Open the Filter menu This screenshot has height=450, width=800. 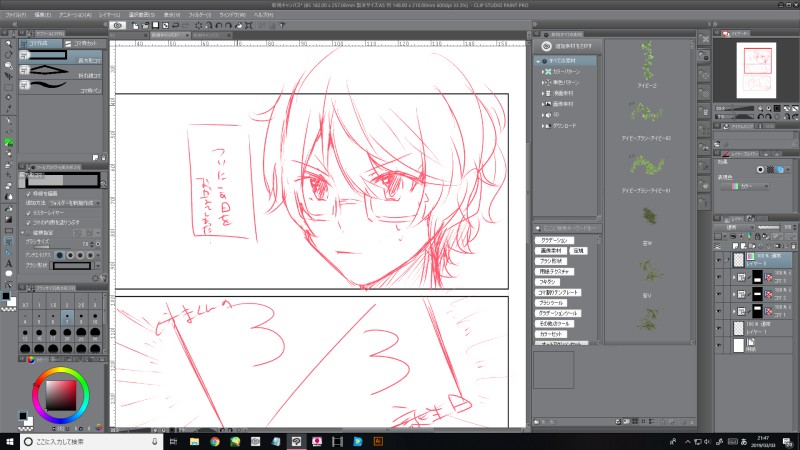coord(199,15)
